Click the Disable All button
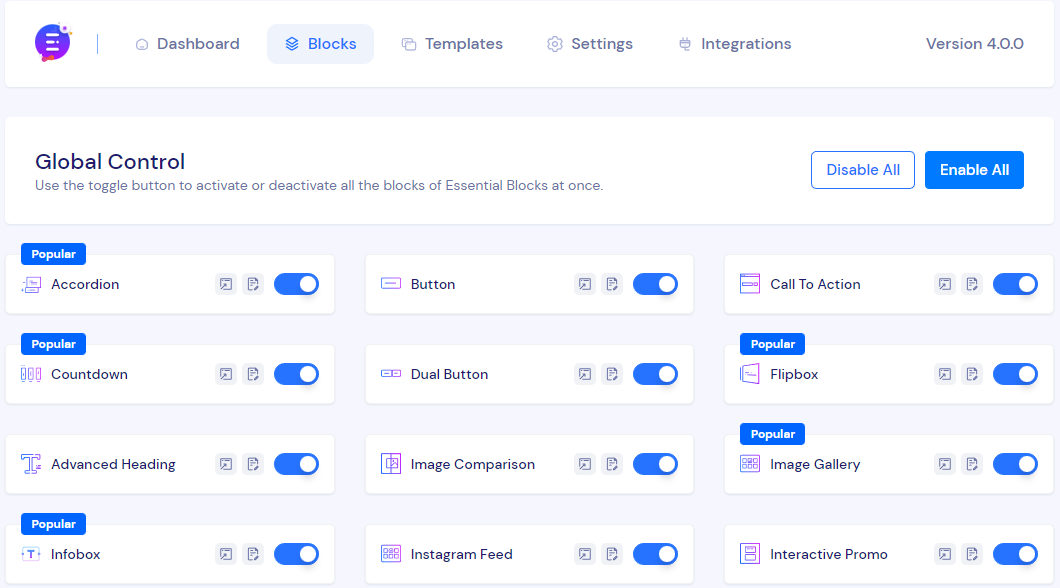This screenshot has height=588, width=1060. 862,170
